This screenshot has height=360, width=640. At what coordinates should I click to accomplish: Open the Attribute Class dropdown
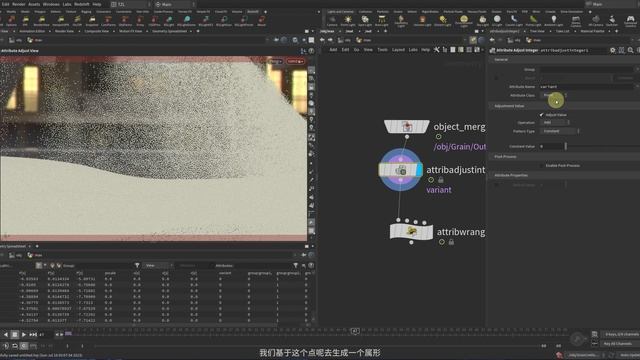coord(553,95)
